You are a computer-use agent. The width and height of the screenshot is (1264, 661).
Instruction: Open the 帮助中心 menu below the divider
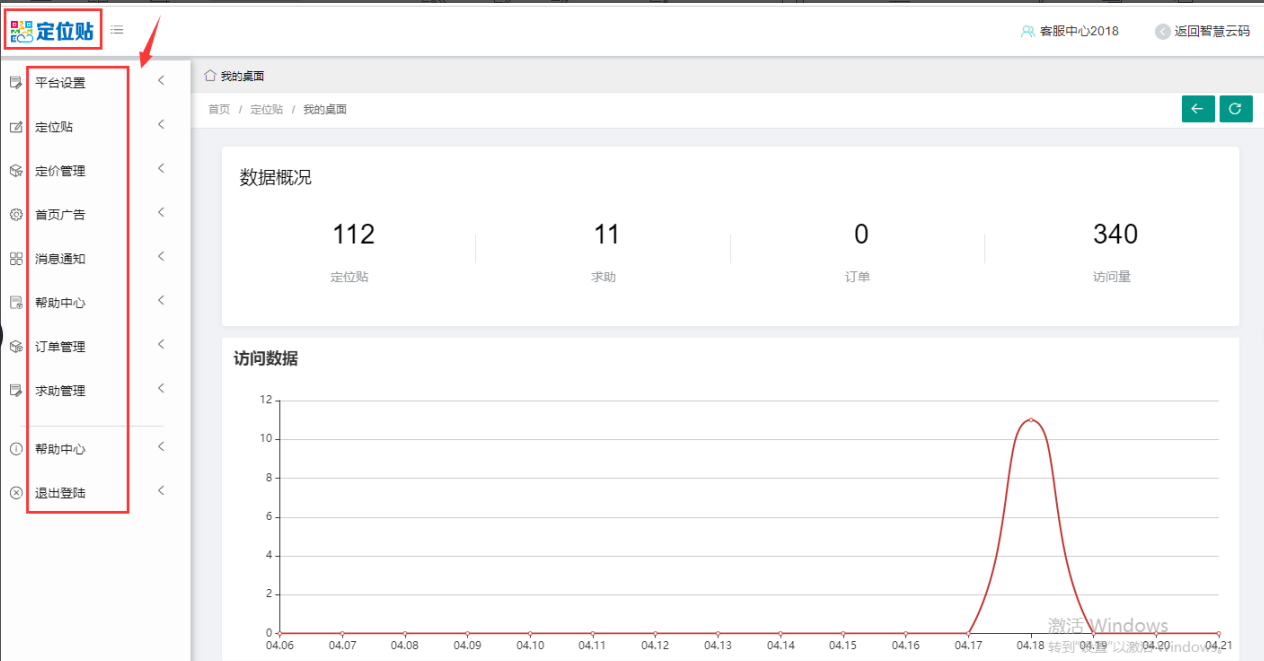coord(60,449)
